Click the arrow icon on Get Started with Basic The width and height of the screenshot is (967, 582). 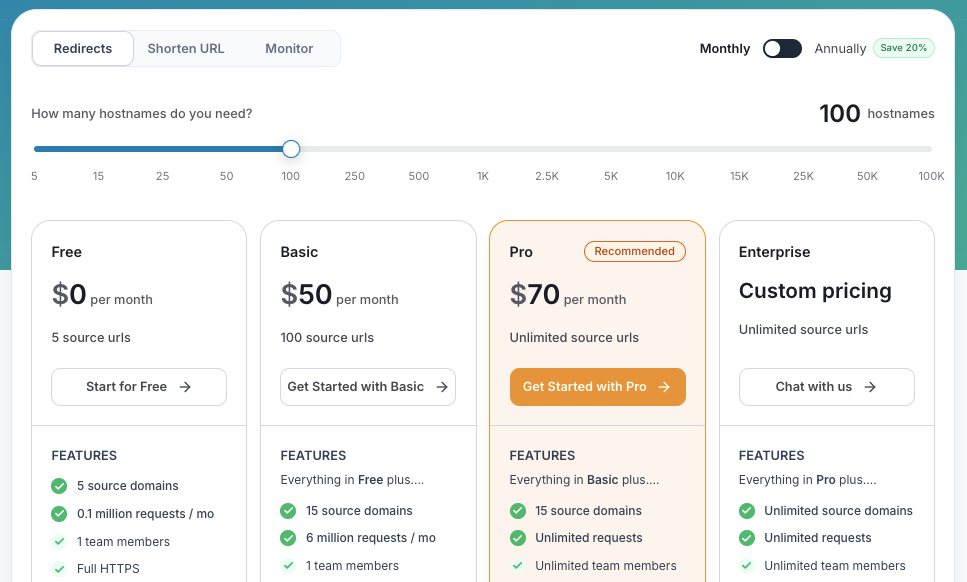(441, 387)
